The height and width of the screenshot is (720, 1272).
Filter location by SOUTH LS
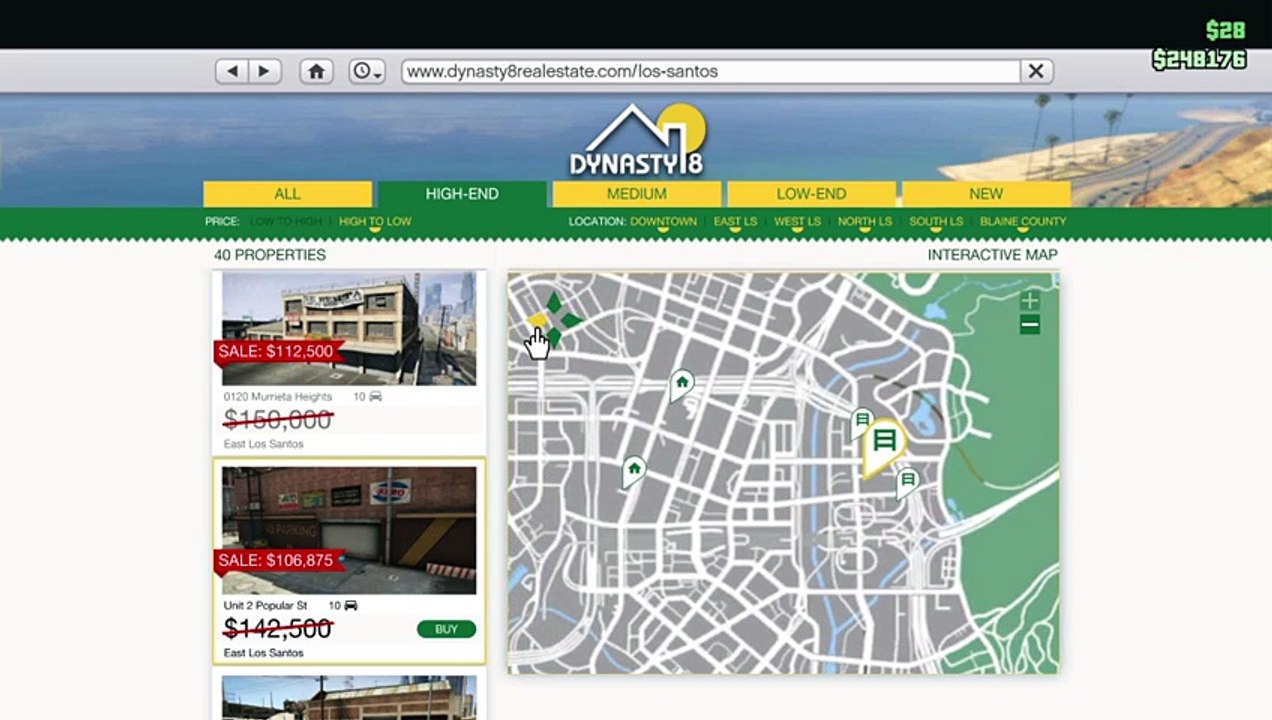[x=936, y=222]
